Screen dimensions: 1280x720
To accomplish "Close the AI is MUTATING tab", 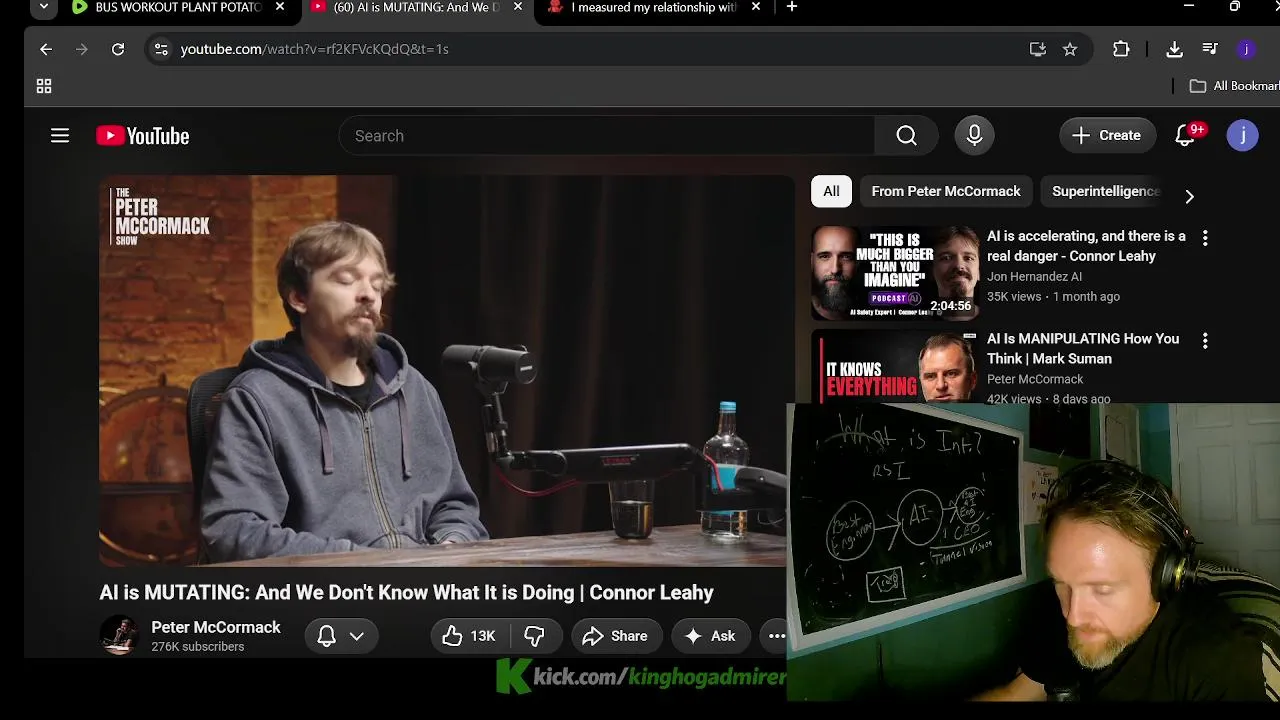I will tap(518, 7).
